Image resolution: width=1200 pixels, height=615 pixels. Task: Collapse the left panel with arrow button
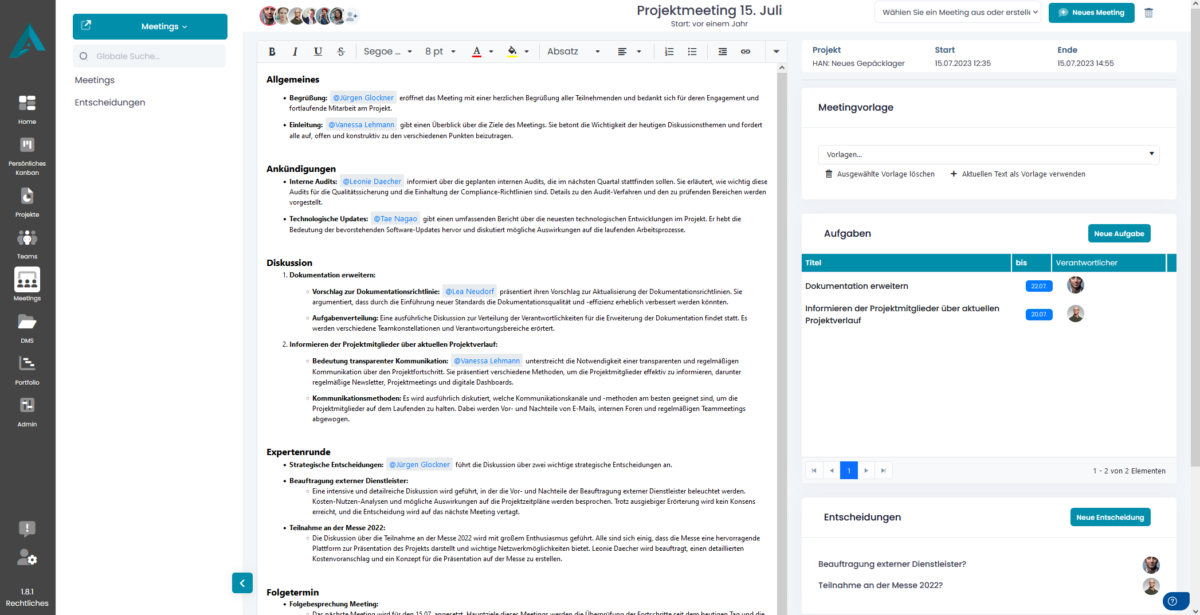[x=241, y=583]
